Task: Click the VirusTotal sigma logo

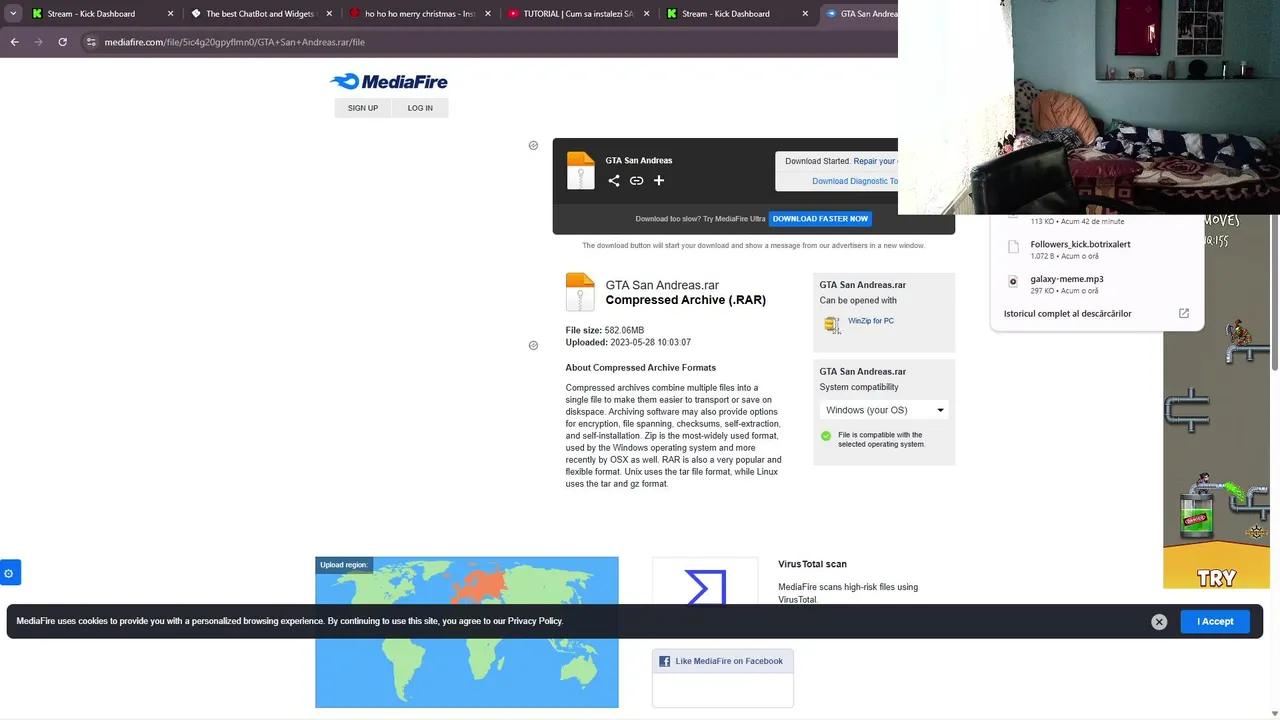Action: (705, 587)
